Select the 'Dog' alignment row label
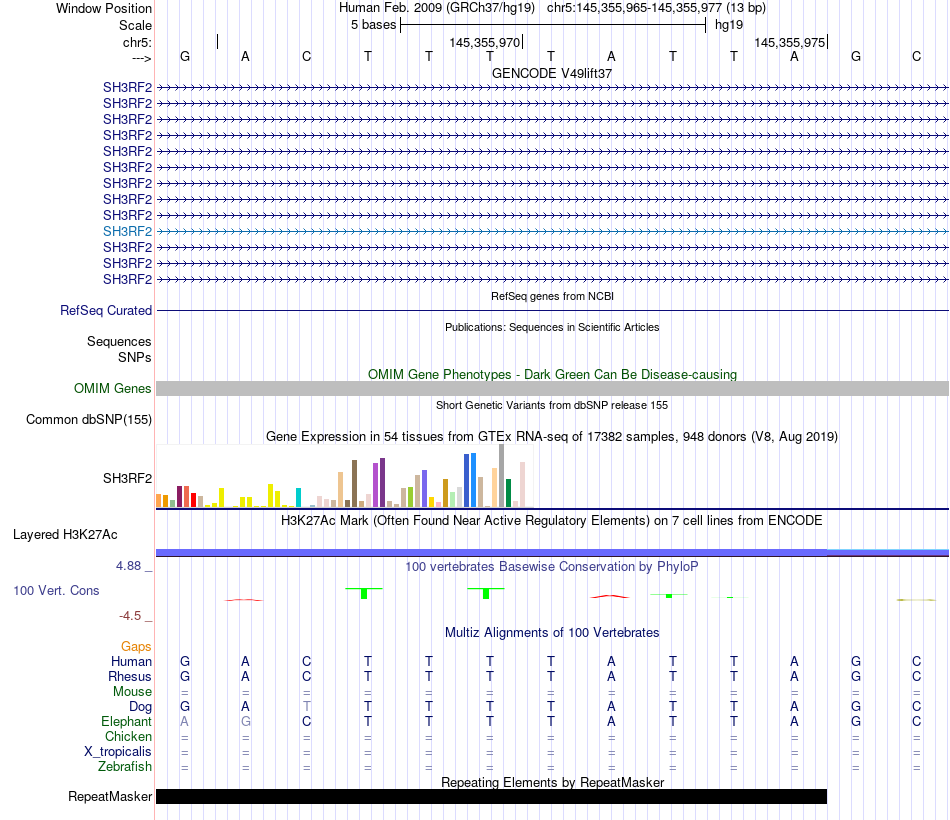The height and width of the screenshot is (820, 950). (x=140, y=707)
